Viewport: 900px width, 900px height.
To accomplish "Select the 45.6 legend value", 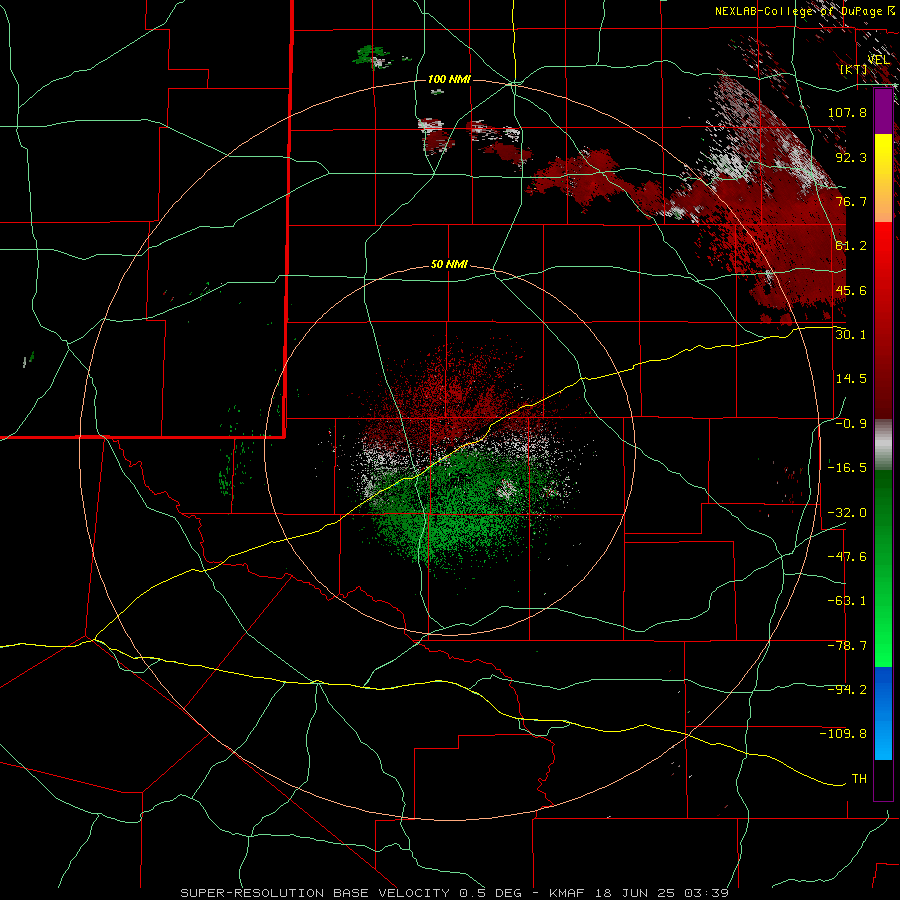I will [851, 290].
